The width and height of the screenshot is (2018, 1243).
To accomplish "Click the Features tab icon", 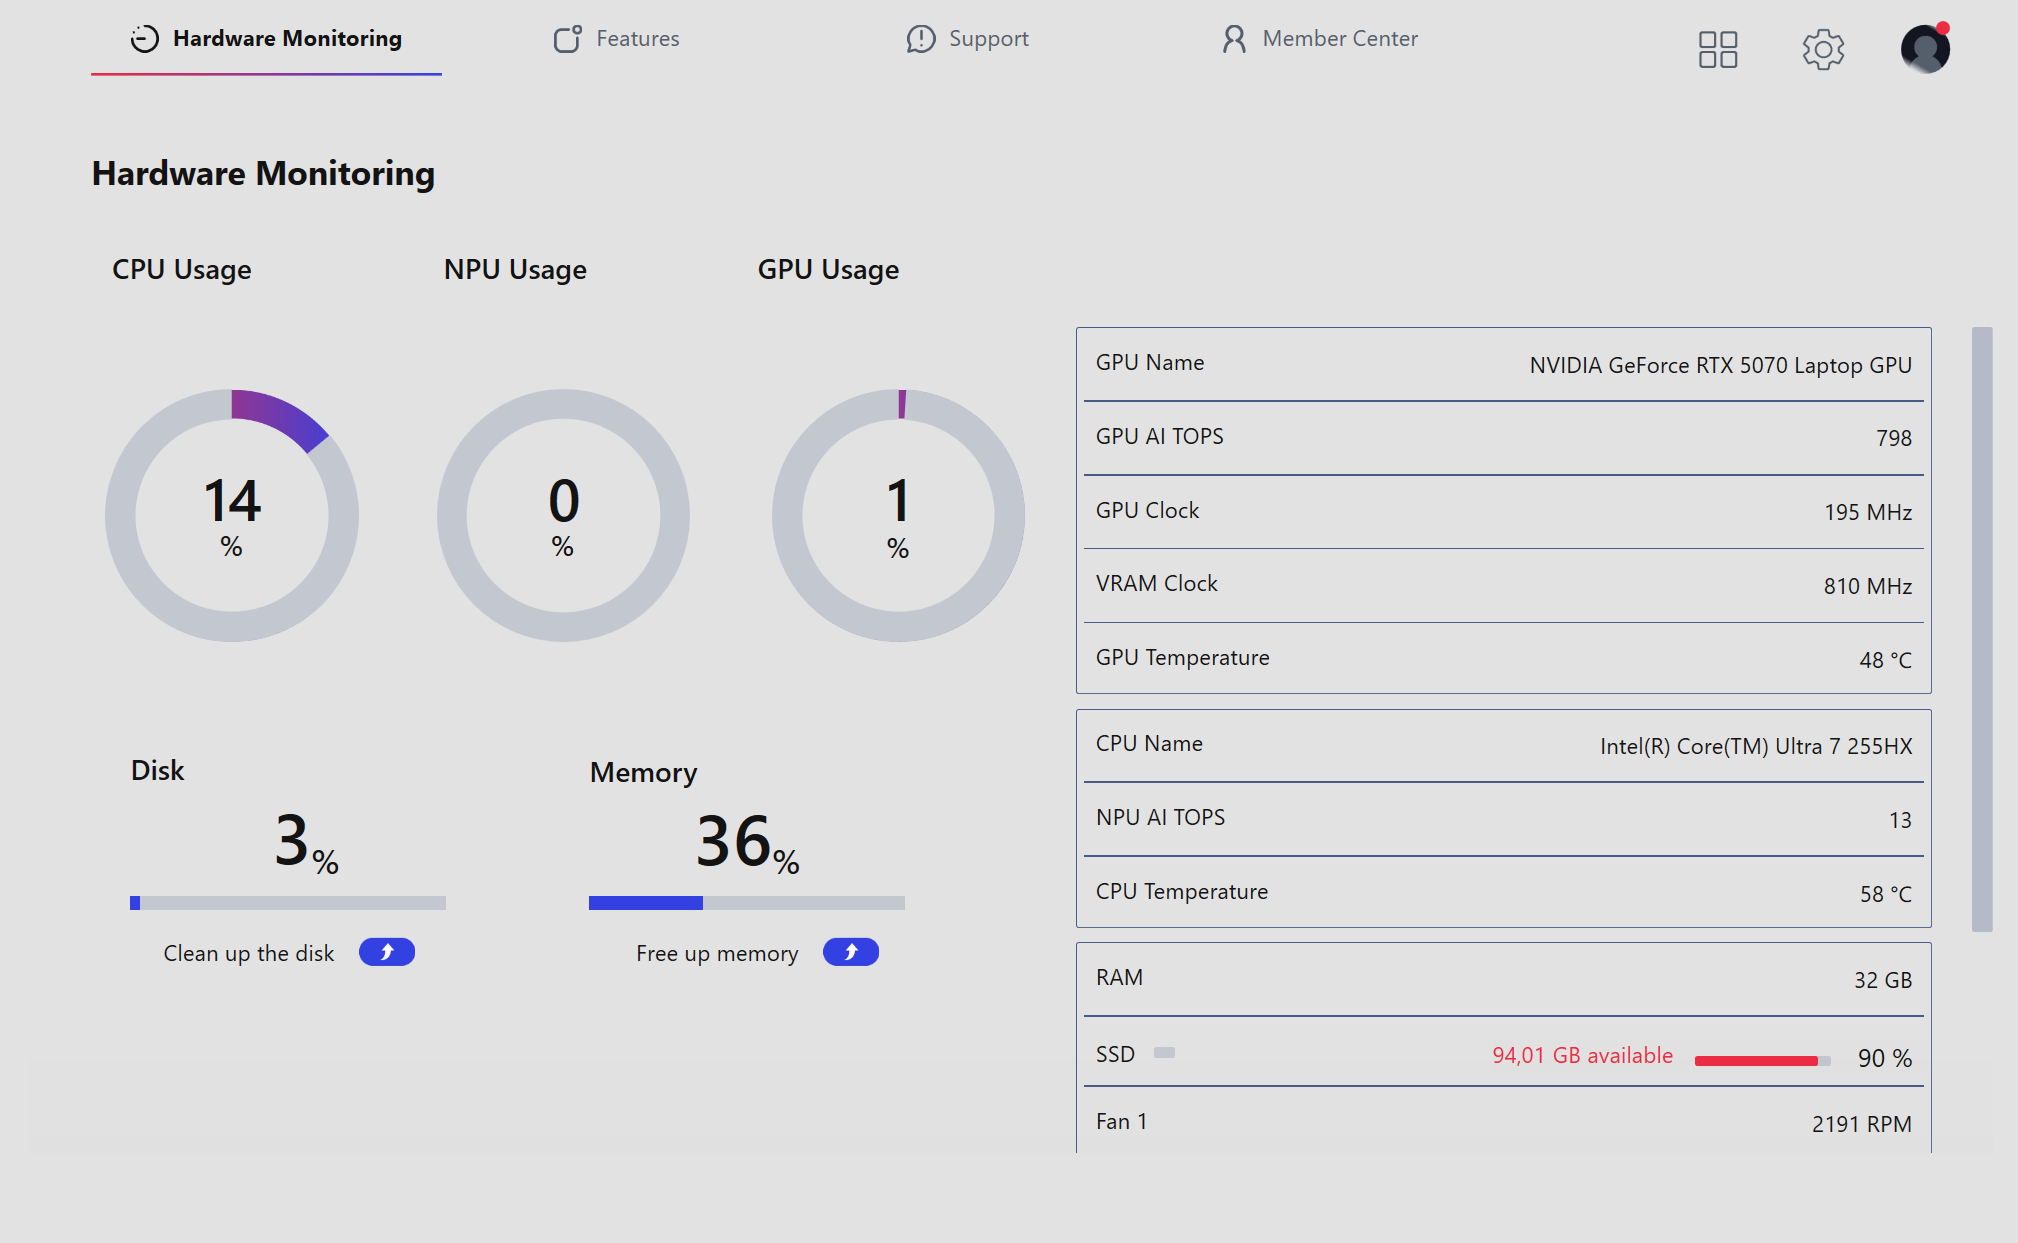I will 568,39.
